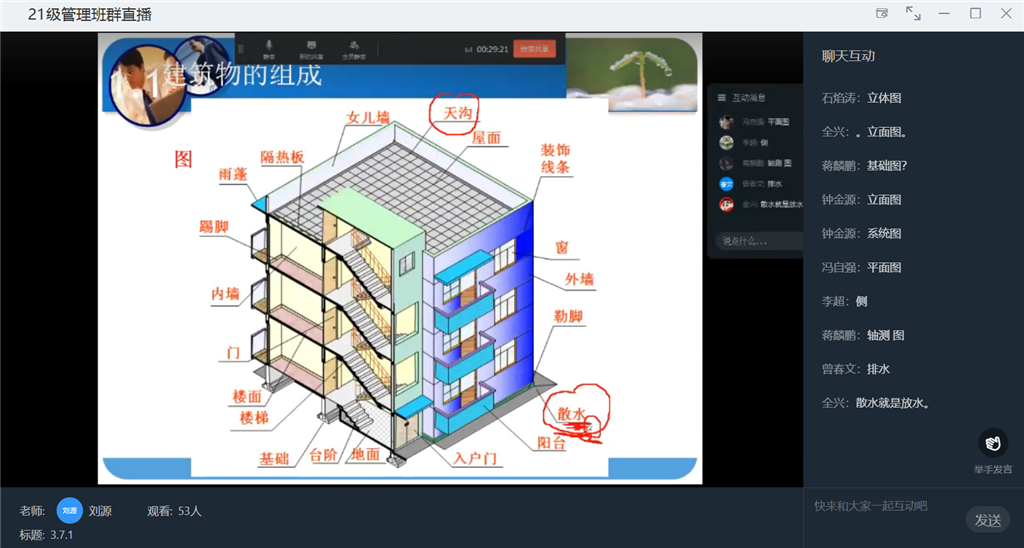1024x548 pixels.
Task: Click overlay message 曾春文: 排水 in 互动消息
Action: tap(761, 184)
